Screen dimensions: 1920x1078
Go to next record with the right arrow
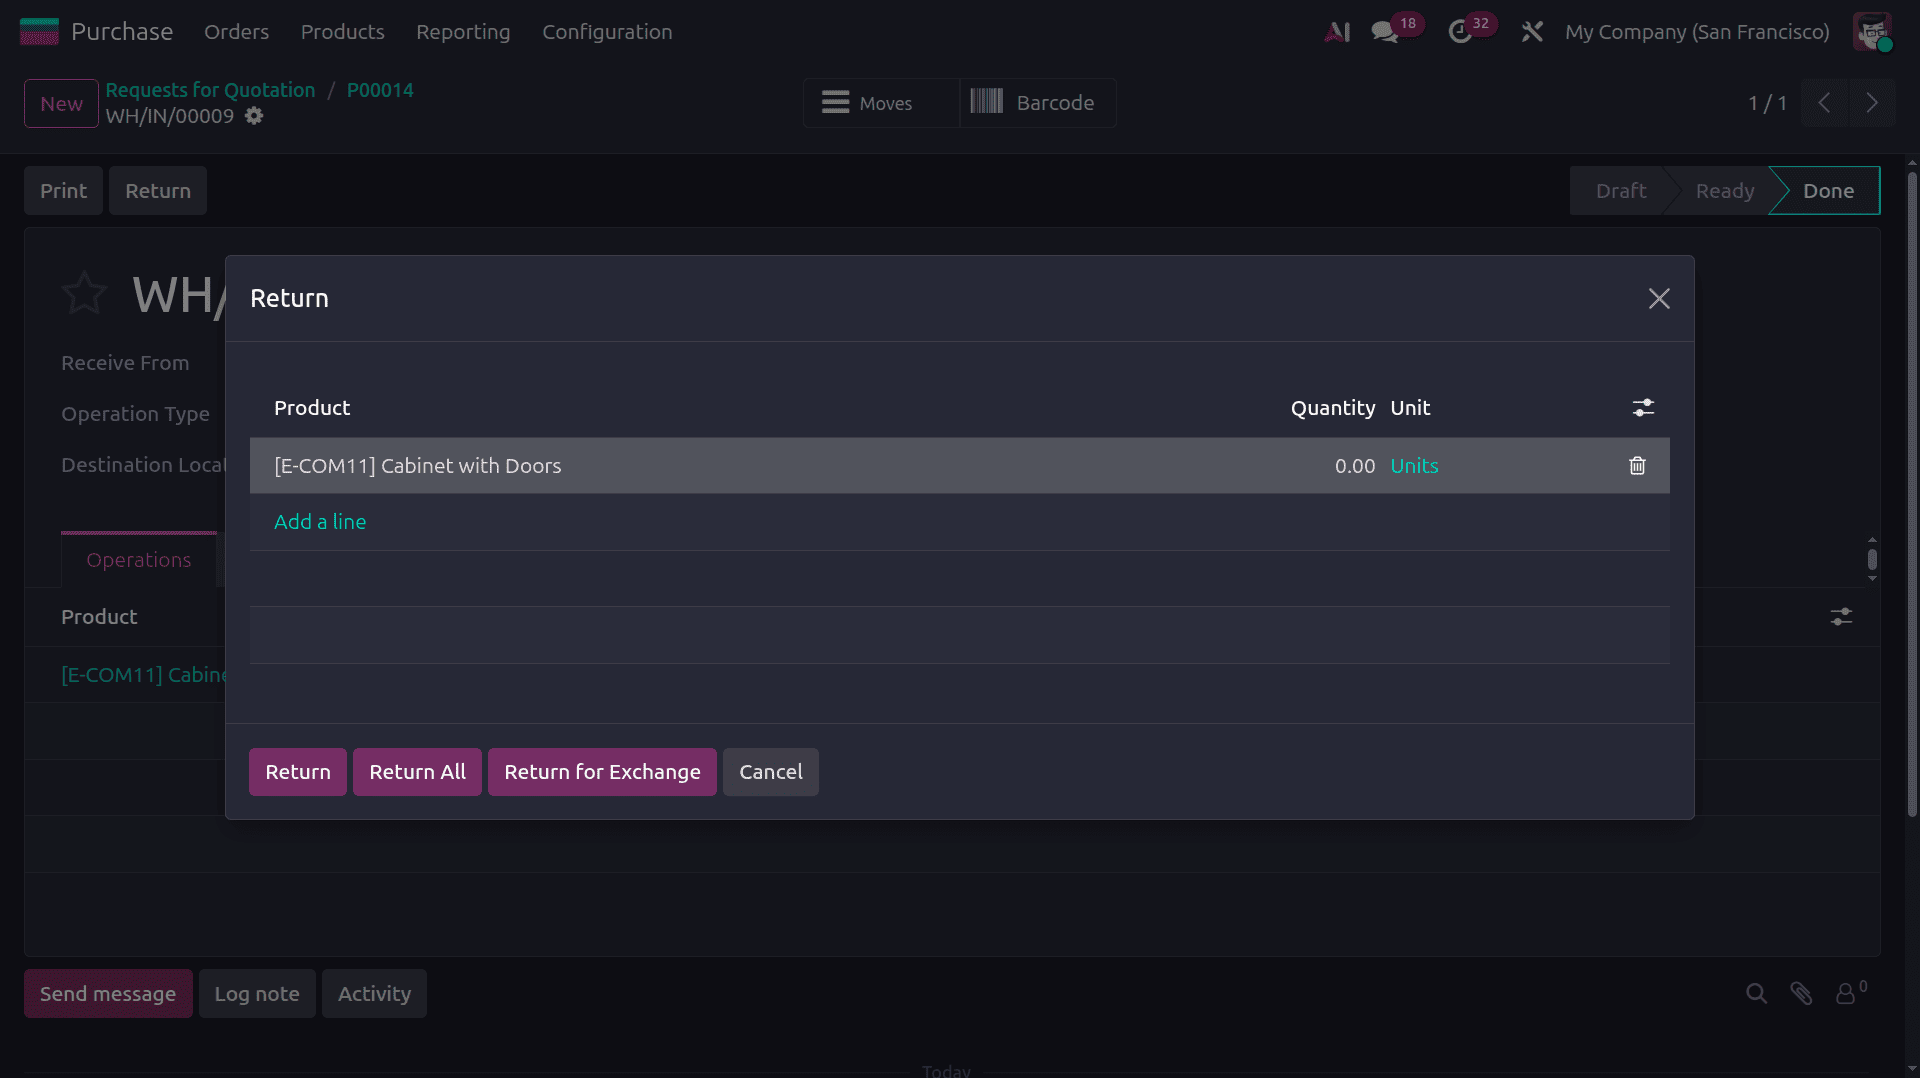[x=1871, y=102]
